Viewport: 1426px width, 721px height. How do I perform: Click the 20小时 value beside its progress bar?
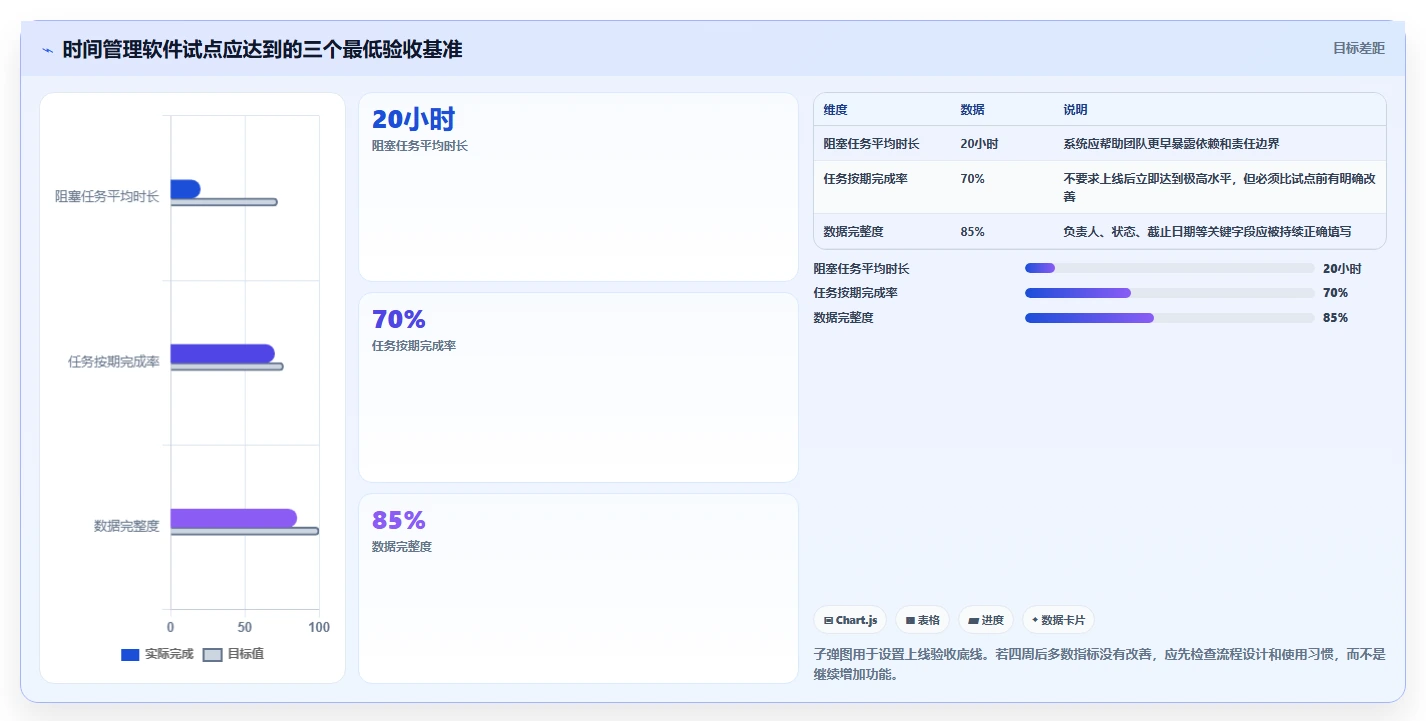[x=1342, y=269]
